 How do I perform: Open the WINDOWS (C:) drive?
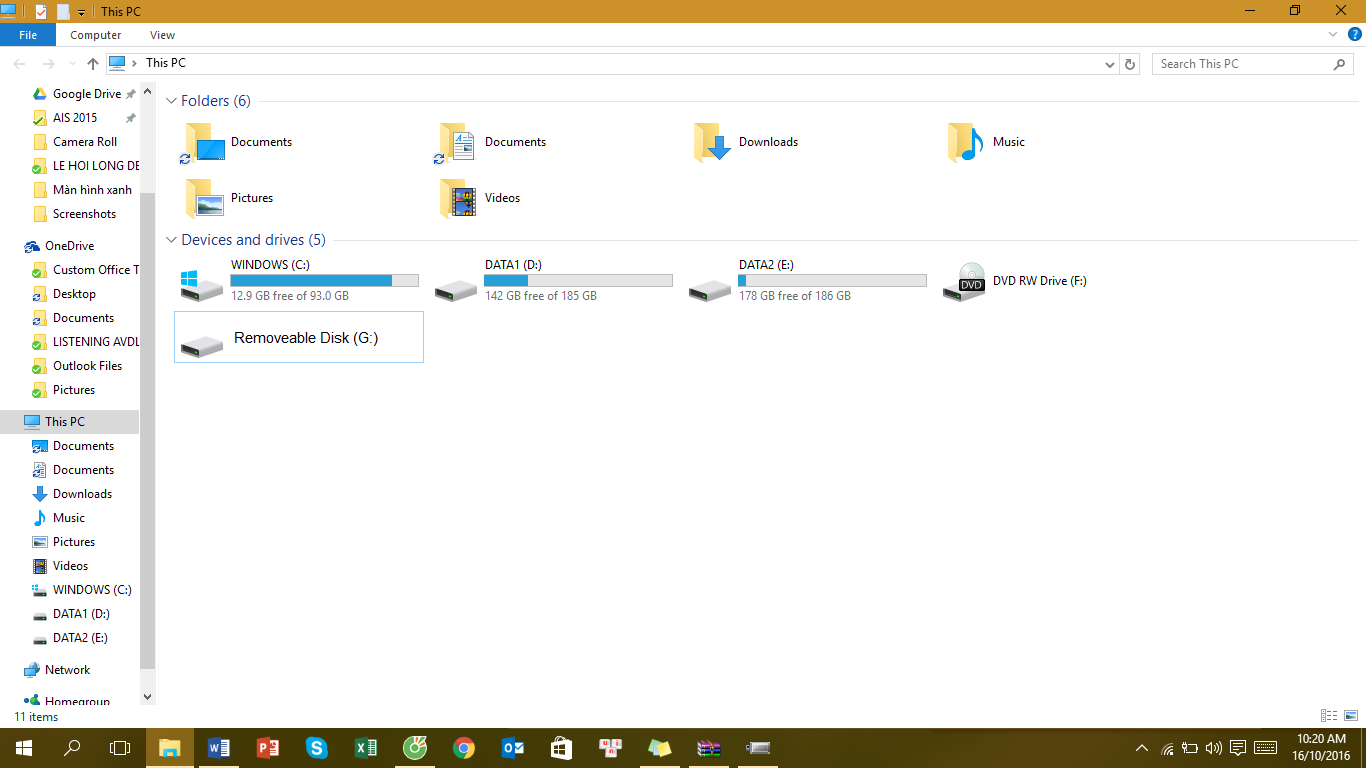[270, 280]
